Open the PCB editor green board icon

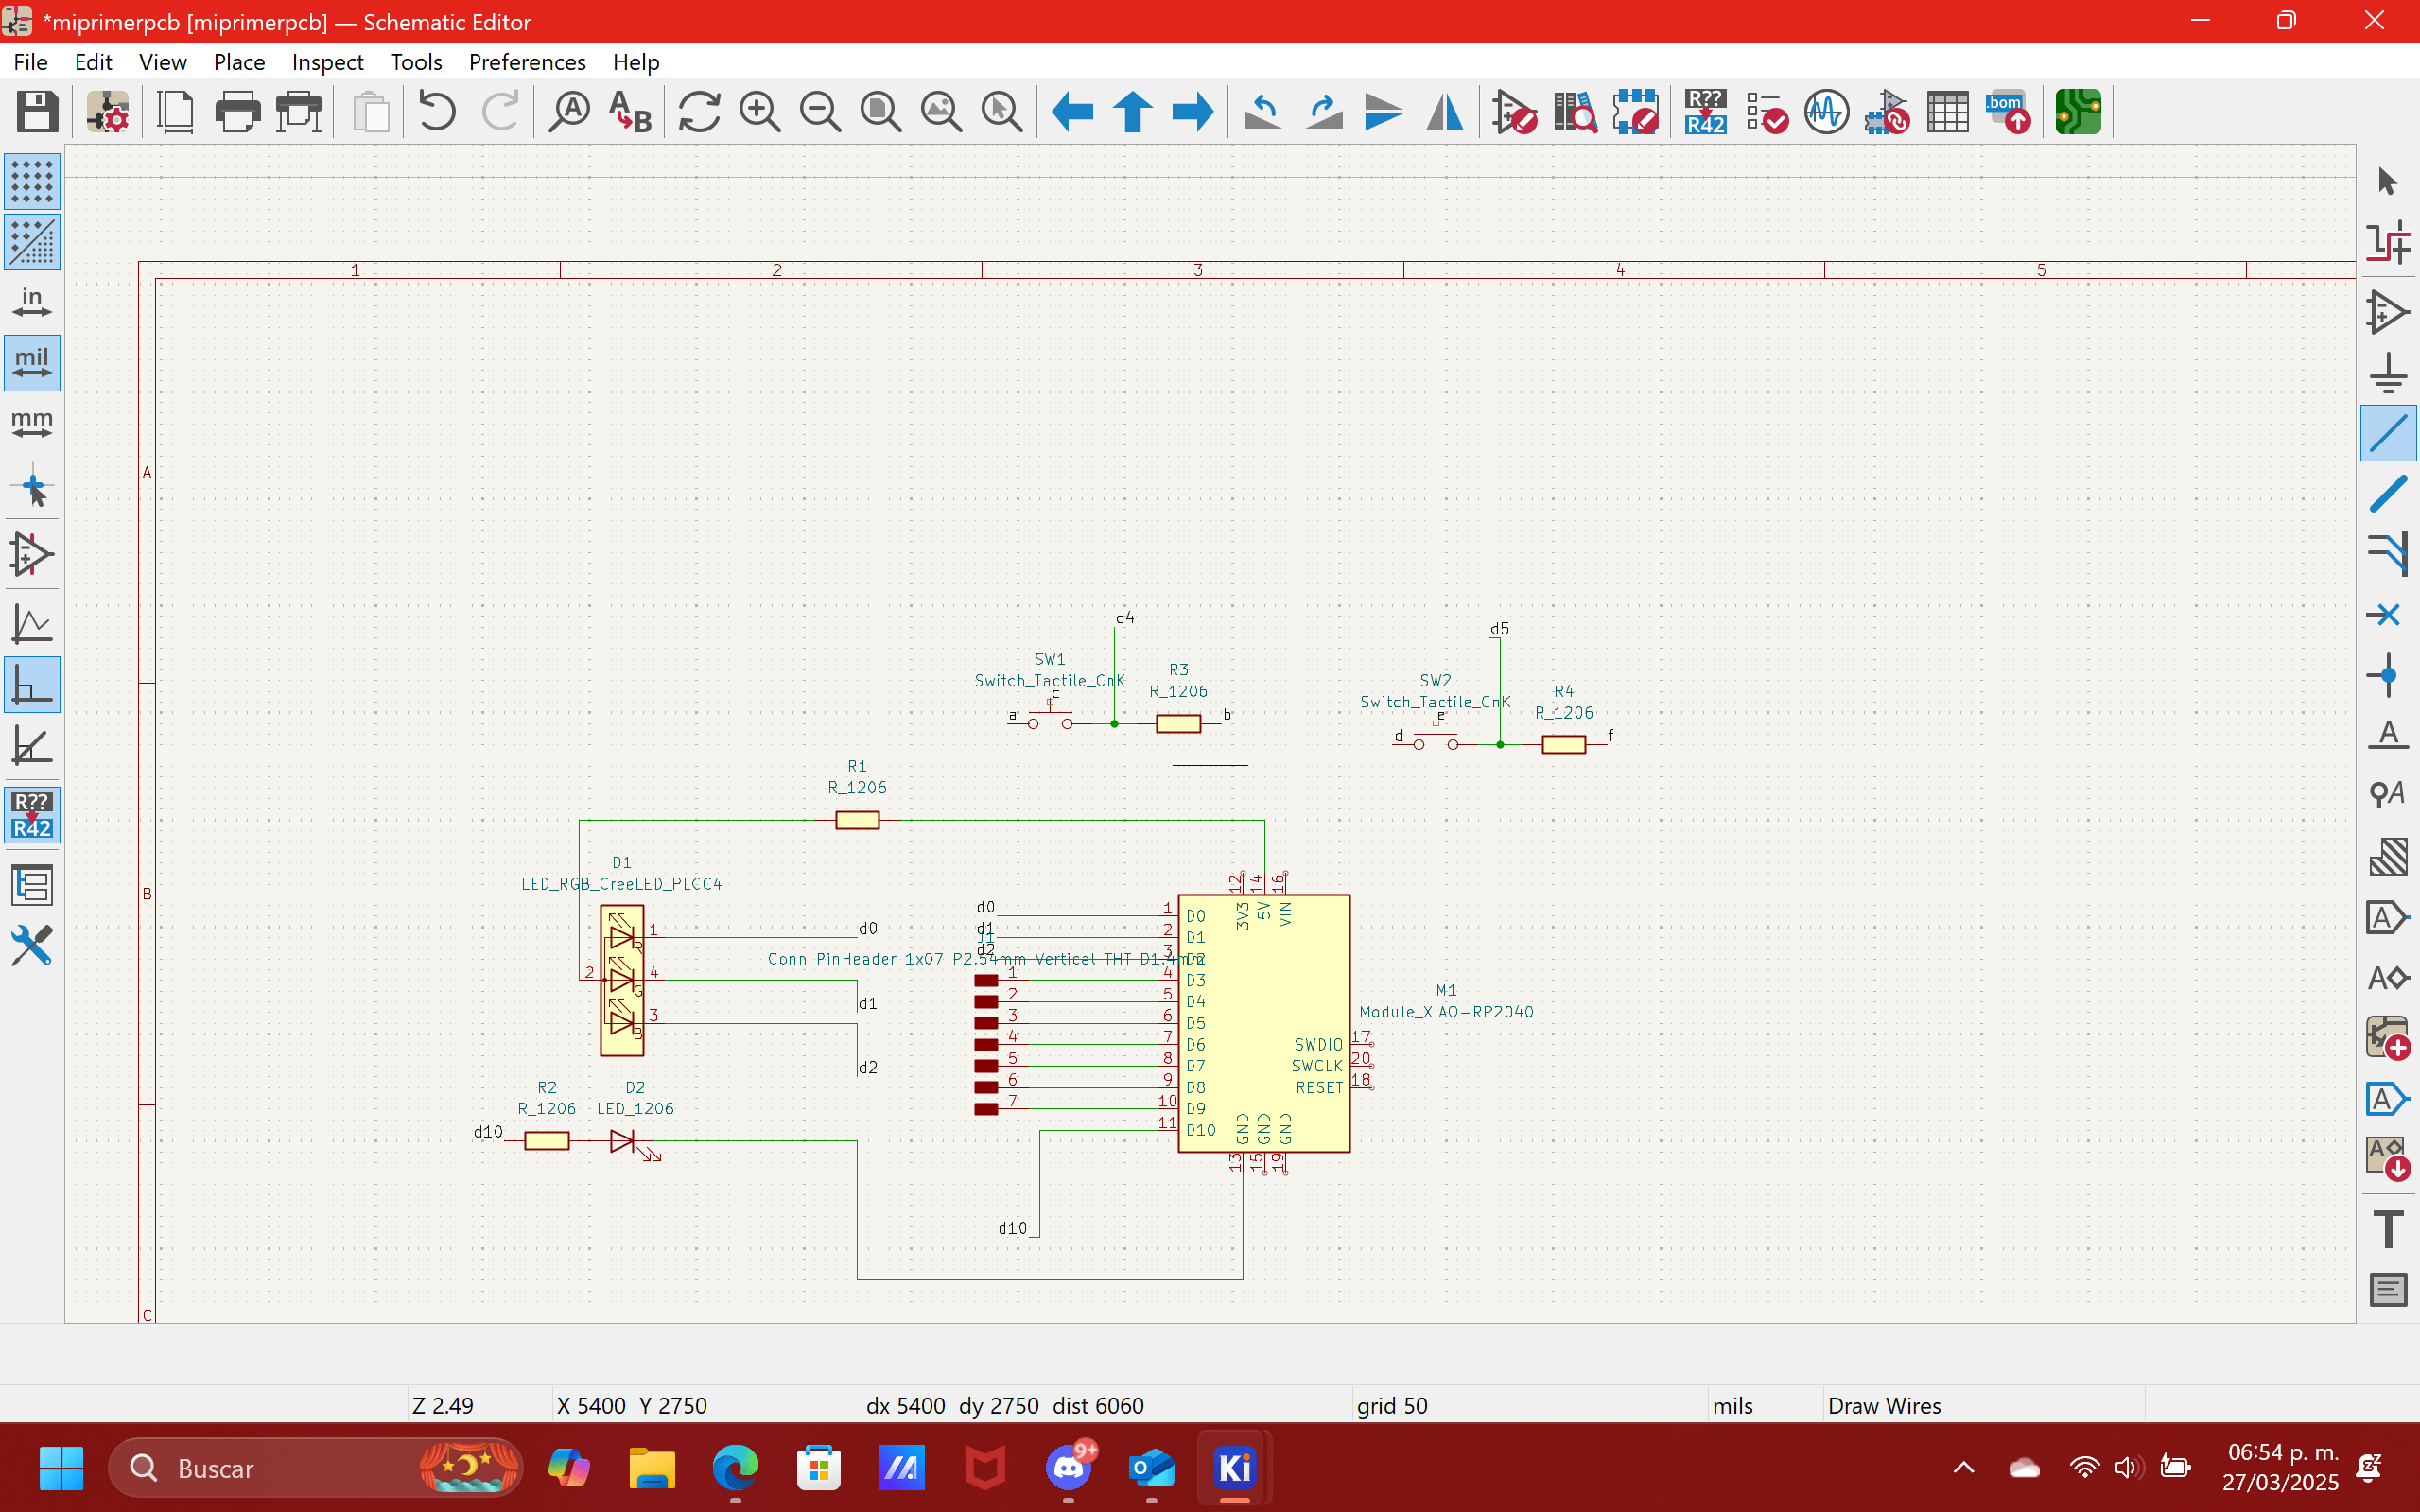[2078, 111]
